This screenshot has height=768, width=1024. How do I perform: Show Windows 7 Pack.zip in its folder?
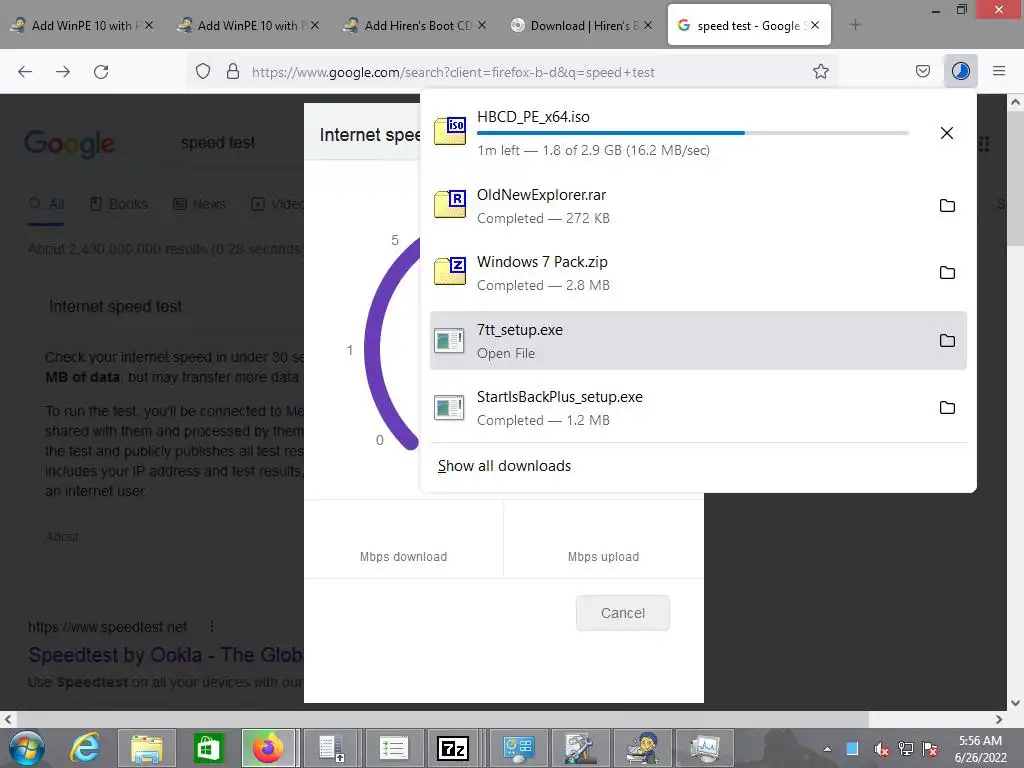pyautogui.click(x=947, y=273)
